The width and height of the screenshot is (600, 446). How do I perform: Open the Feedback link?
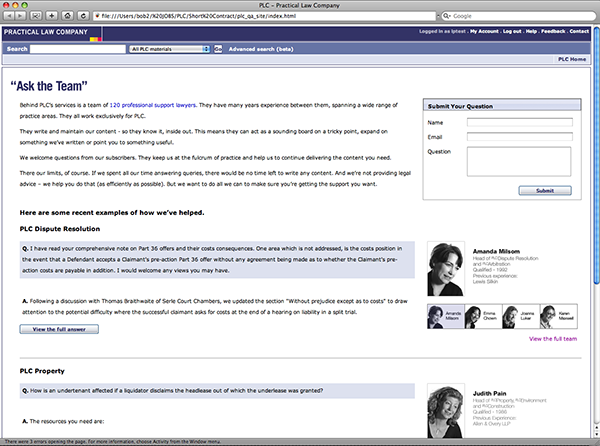click(553, 31)
